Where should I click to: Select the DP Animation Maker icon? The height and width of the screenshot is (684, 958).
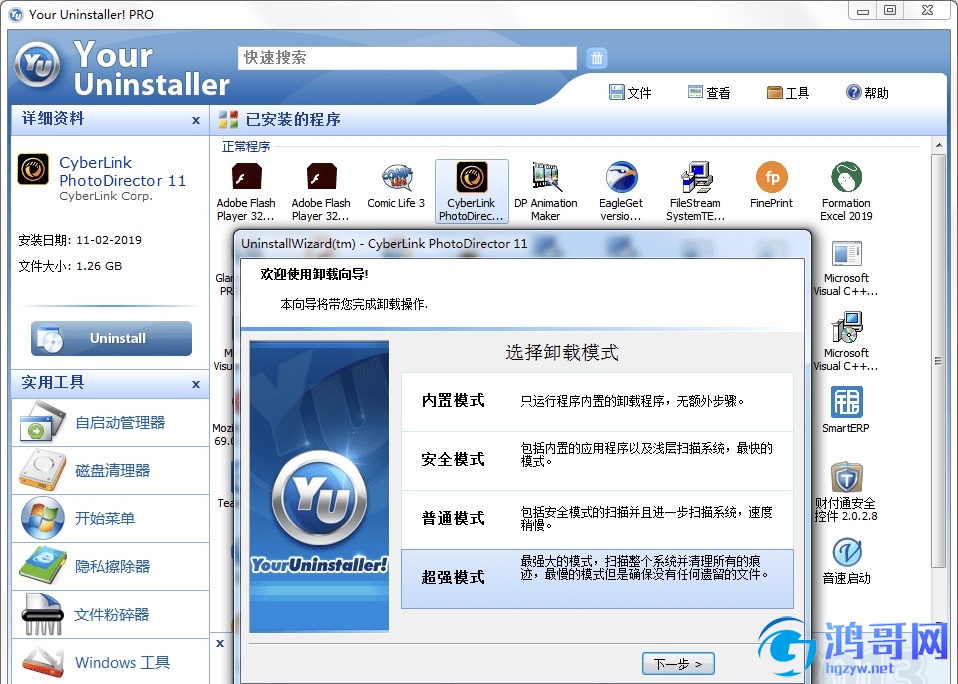546,177
